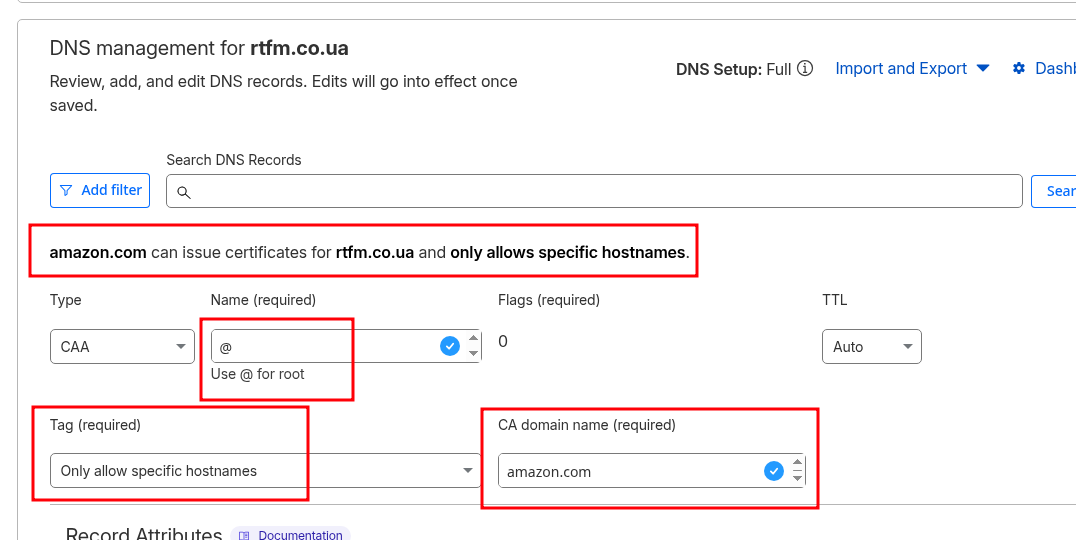The height and width of the screenshot is (540, 1076).
Task: Click the Add filter button
Action: [100, 190]
